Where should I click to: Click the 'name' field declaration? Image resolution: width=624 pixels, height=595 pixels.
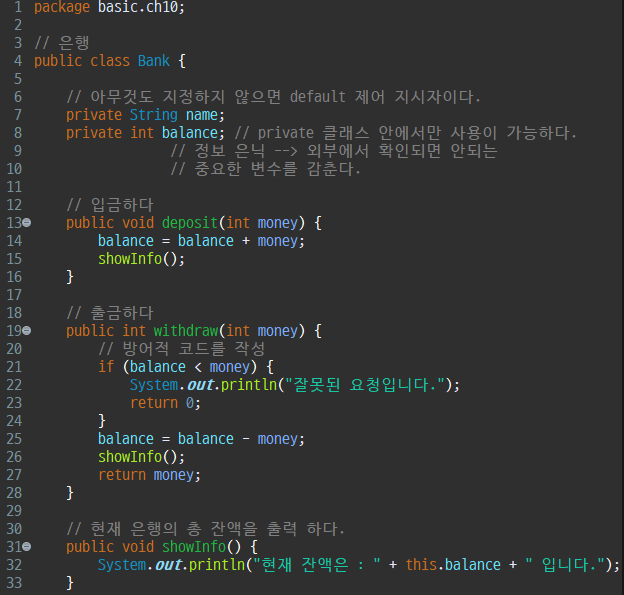[x=201, y=115]
